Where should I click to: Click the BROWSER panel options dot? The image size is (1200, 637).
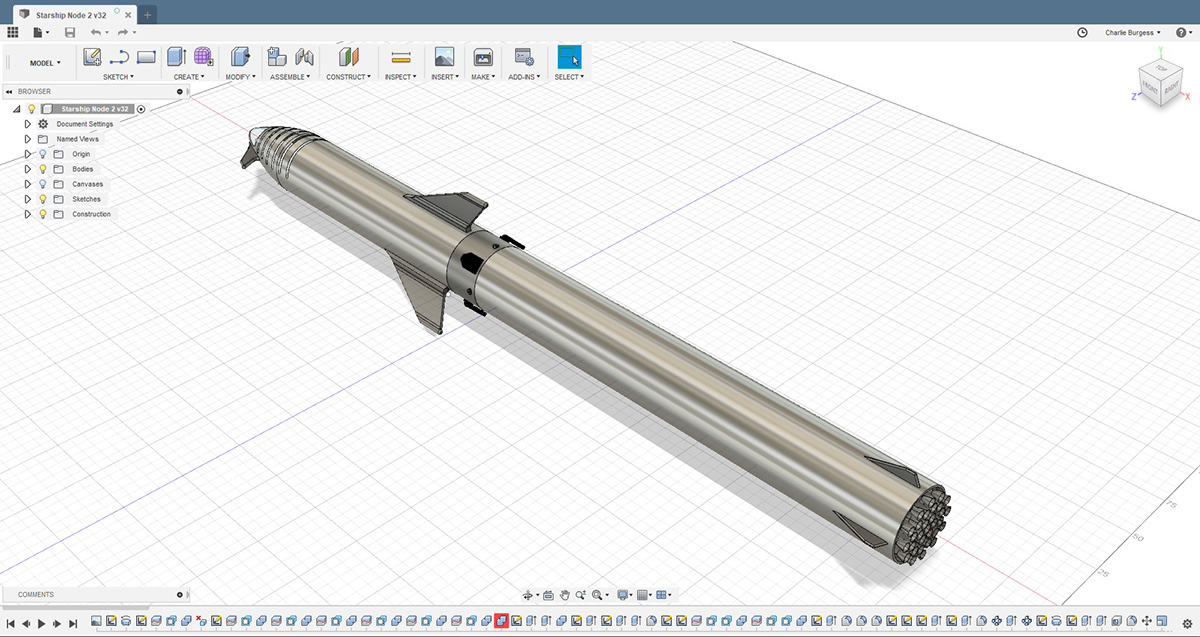[x=180, y=92]
